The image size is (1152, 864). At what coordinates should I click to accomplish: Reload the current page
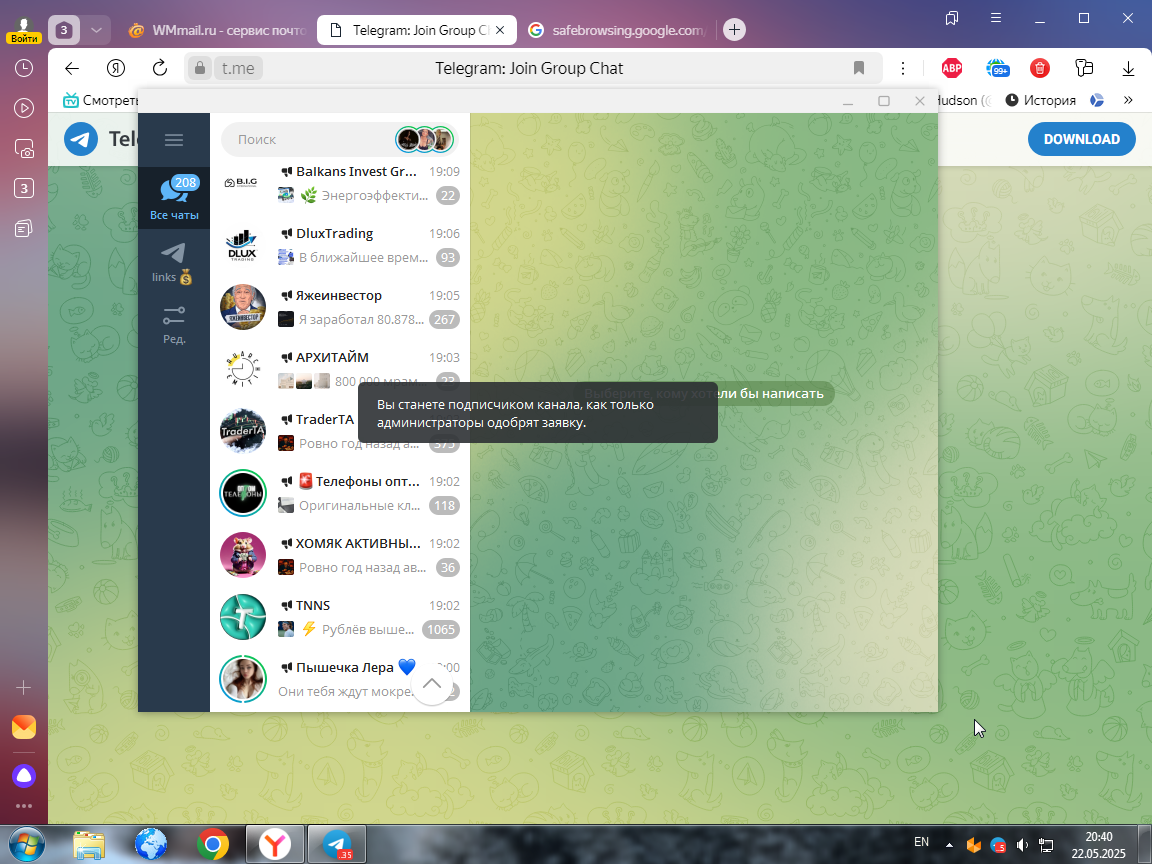coord(159,68)
